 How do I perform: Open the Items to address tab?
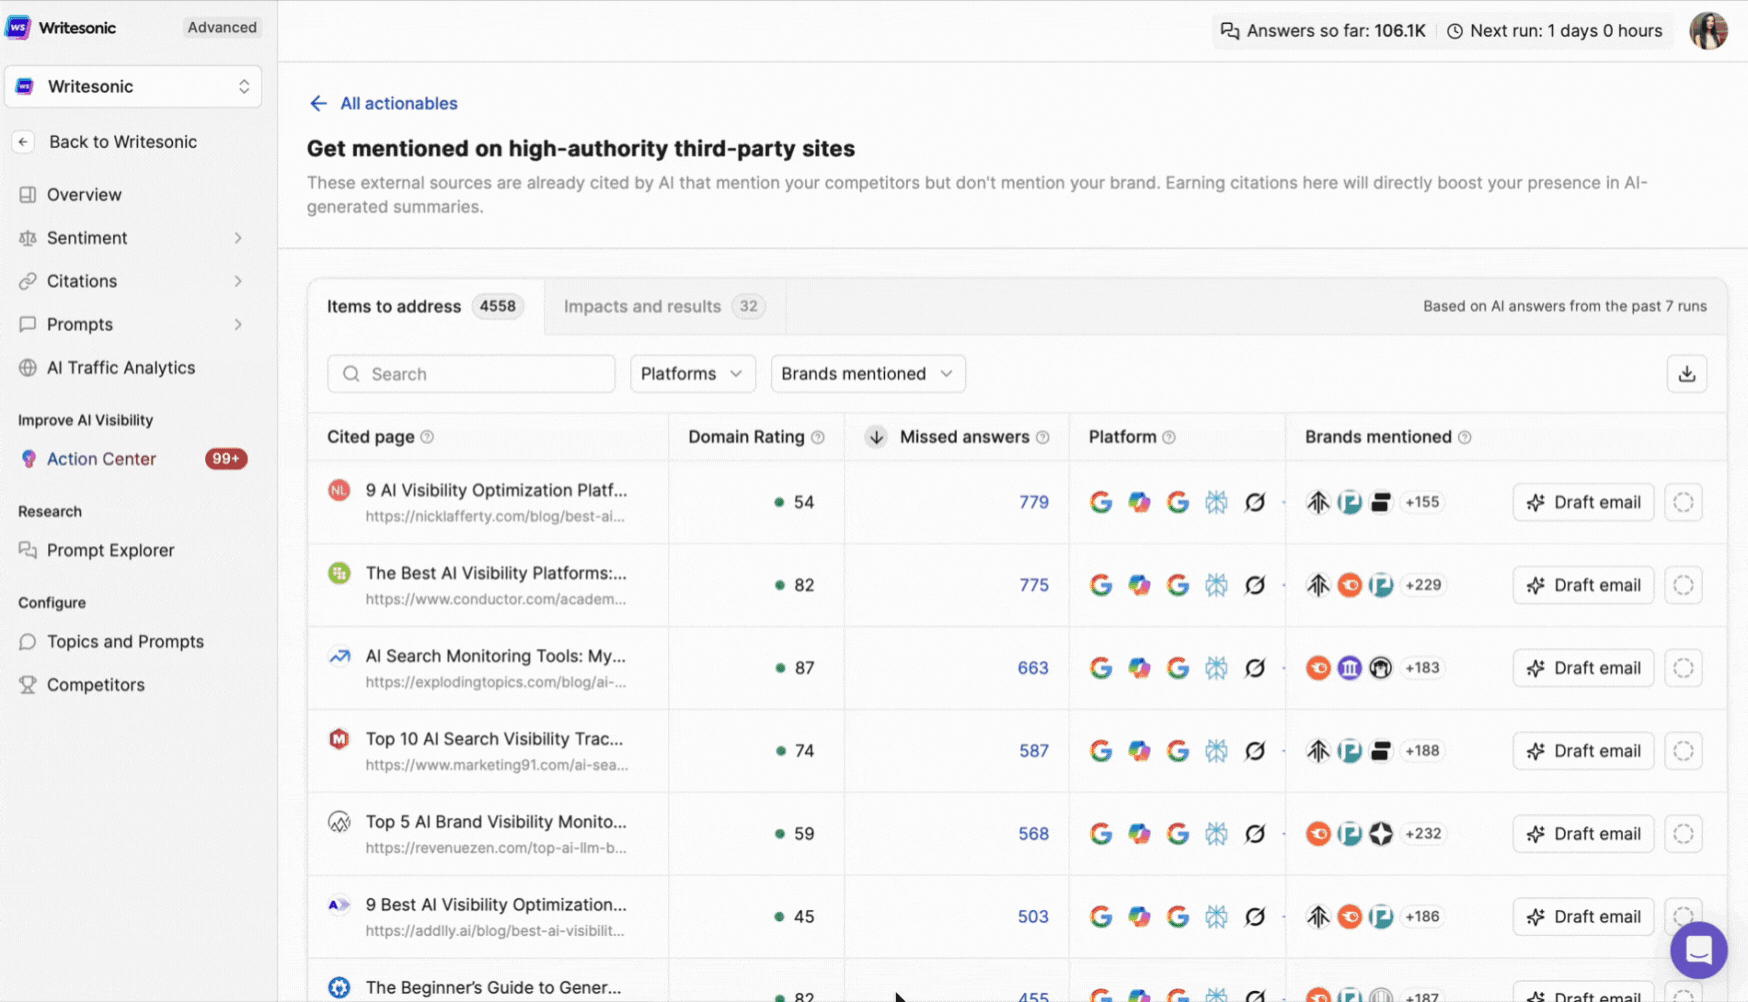point(394,306)
